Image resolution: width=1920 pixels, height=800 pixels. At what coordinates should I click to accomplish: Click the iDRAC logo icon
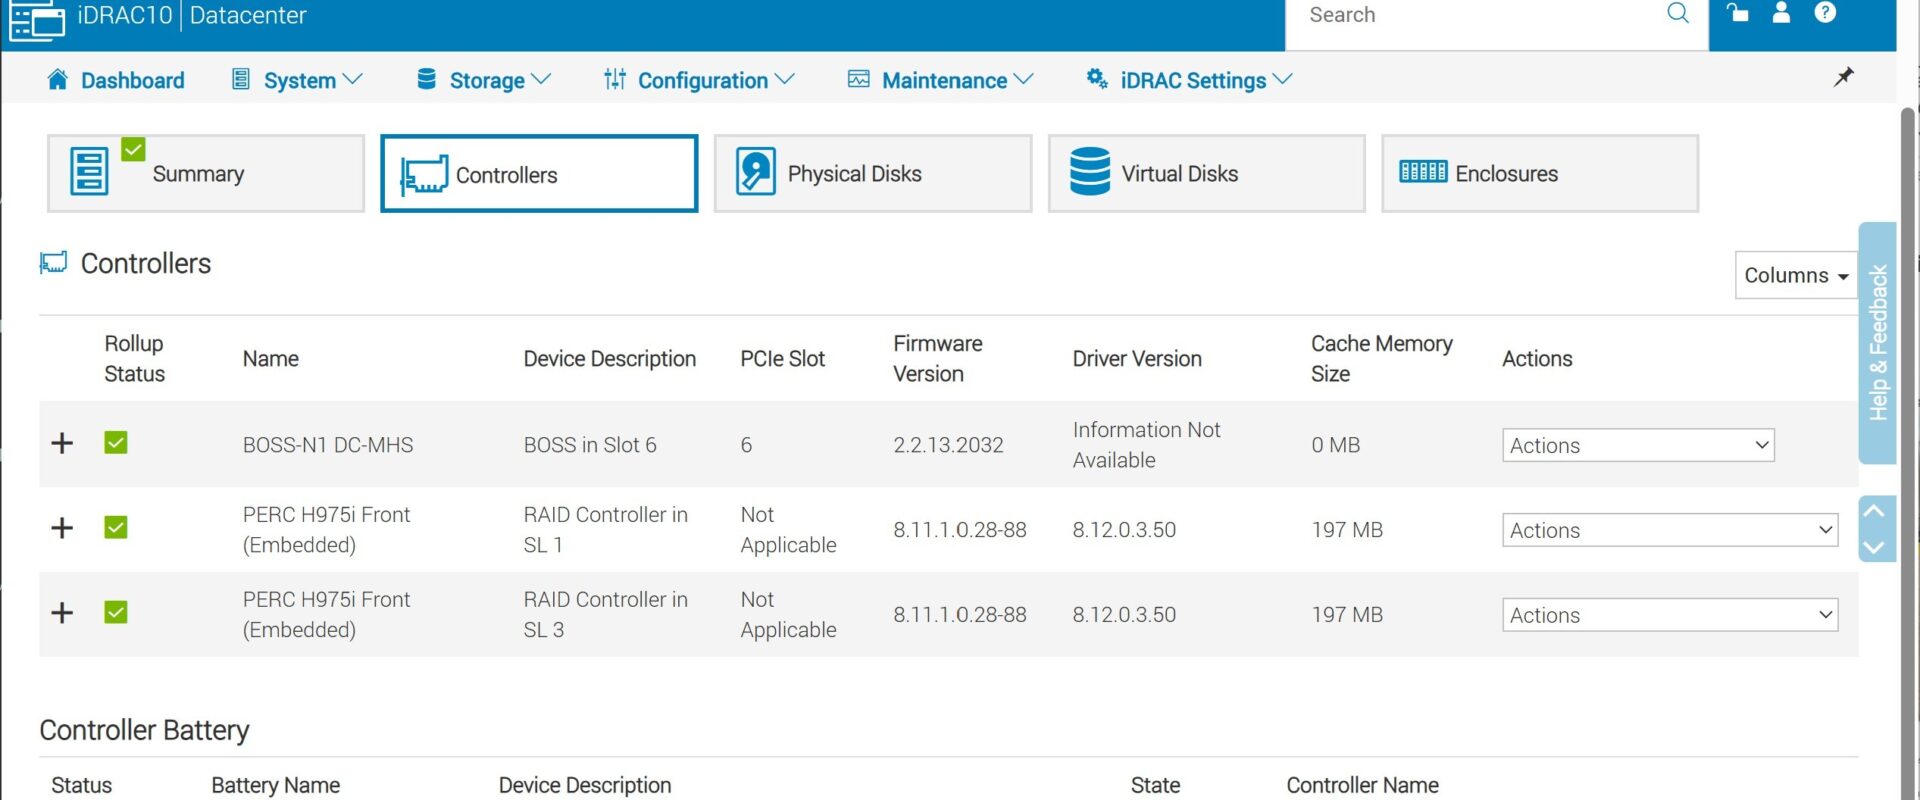point(36,19)
